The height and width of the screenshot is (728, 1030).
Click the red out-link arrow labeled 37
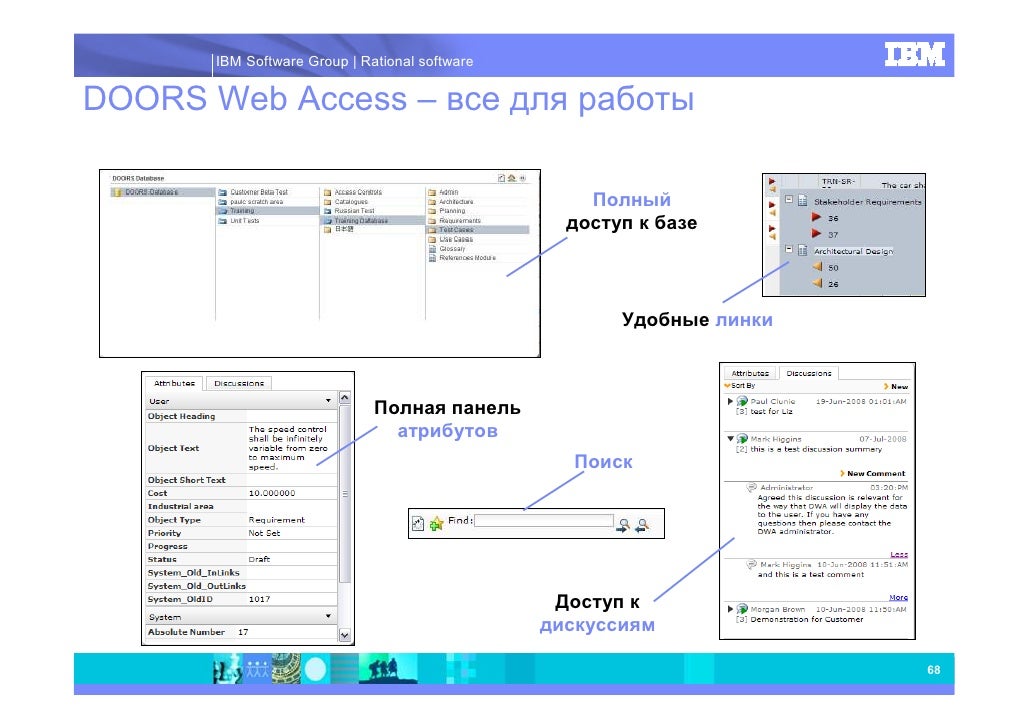click(x=817, y=233)
